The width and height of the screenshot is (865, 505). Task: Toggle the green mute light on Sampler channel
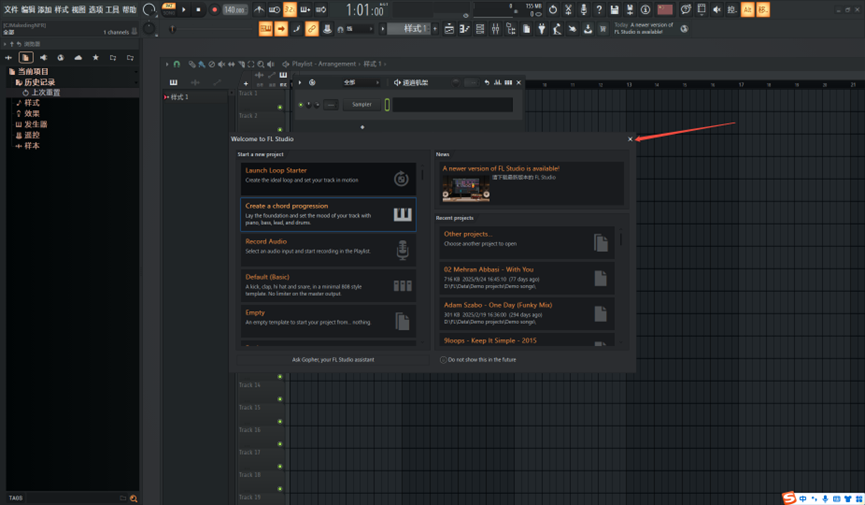click(x=300, y=104)
